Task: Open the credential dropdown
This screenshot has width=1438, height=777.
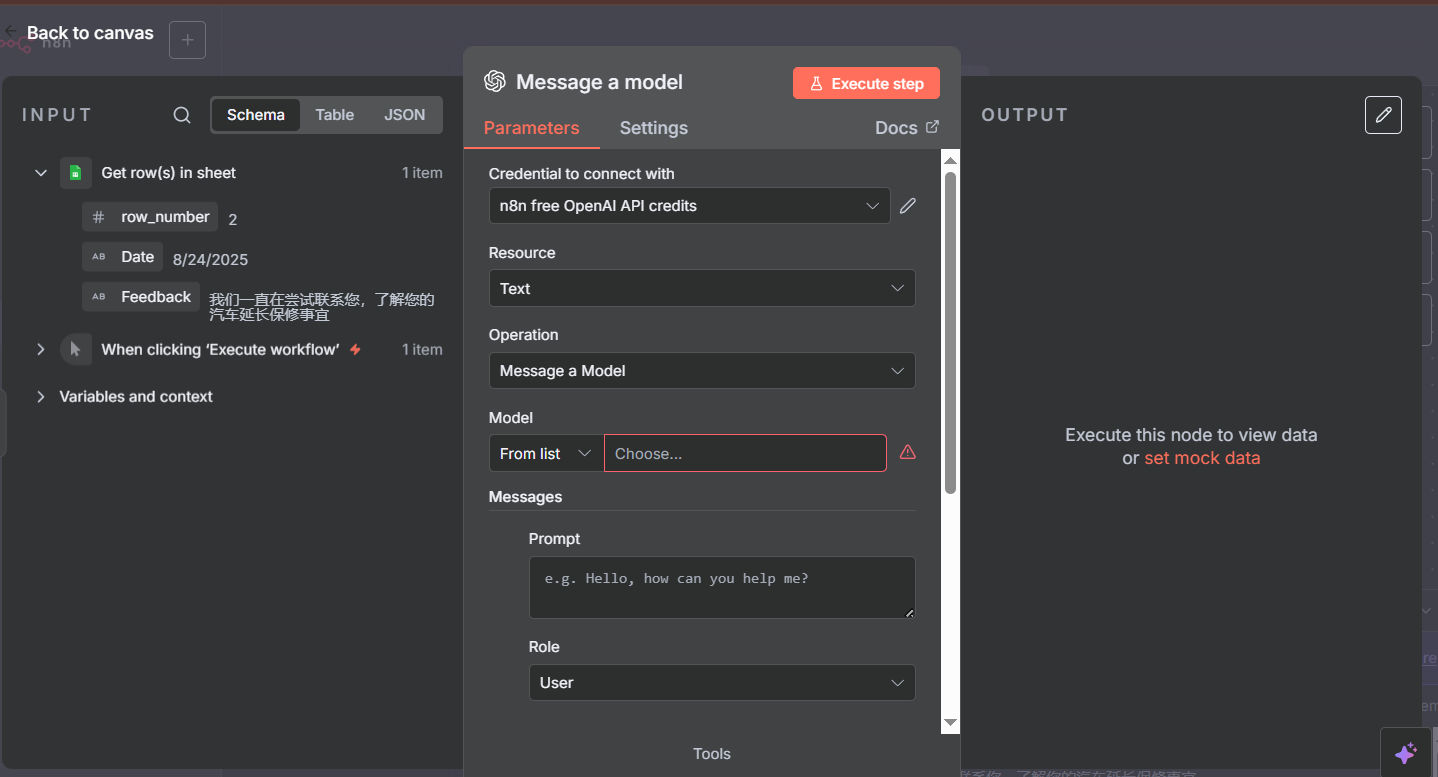Action: (690, 206)
